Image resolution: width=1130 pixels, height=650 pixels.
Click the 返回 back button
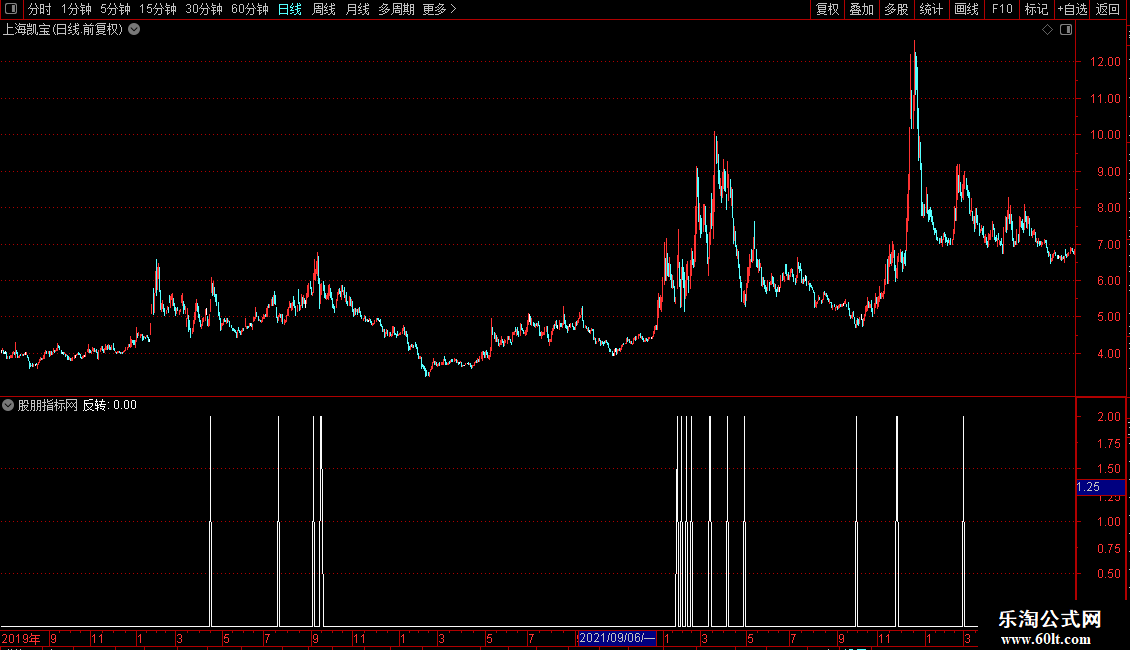coord(1108,9)
